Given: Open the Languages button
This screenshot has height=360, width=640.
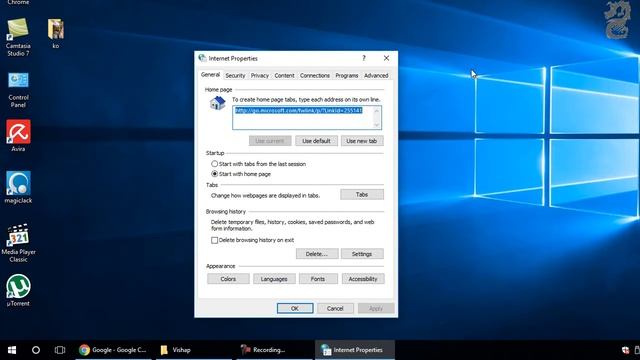Looking at the screenshot, I should pos(274,279).
